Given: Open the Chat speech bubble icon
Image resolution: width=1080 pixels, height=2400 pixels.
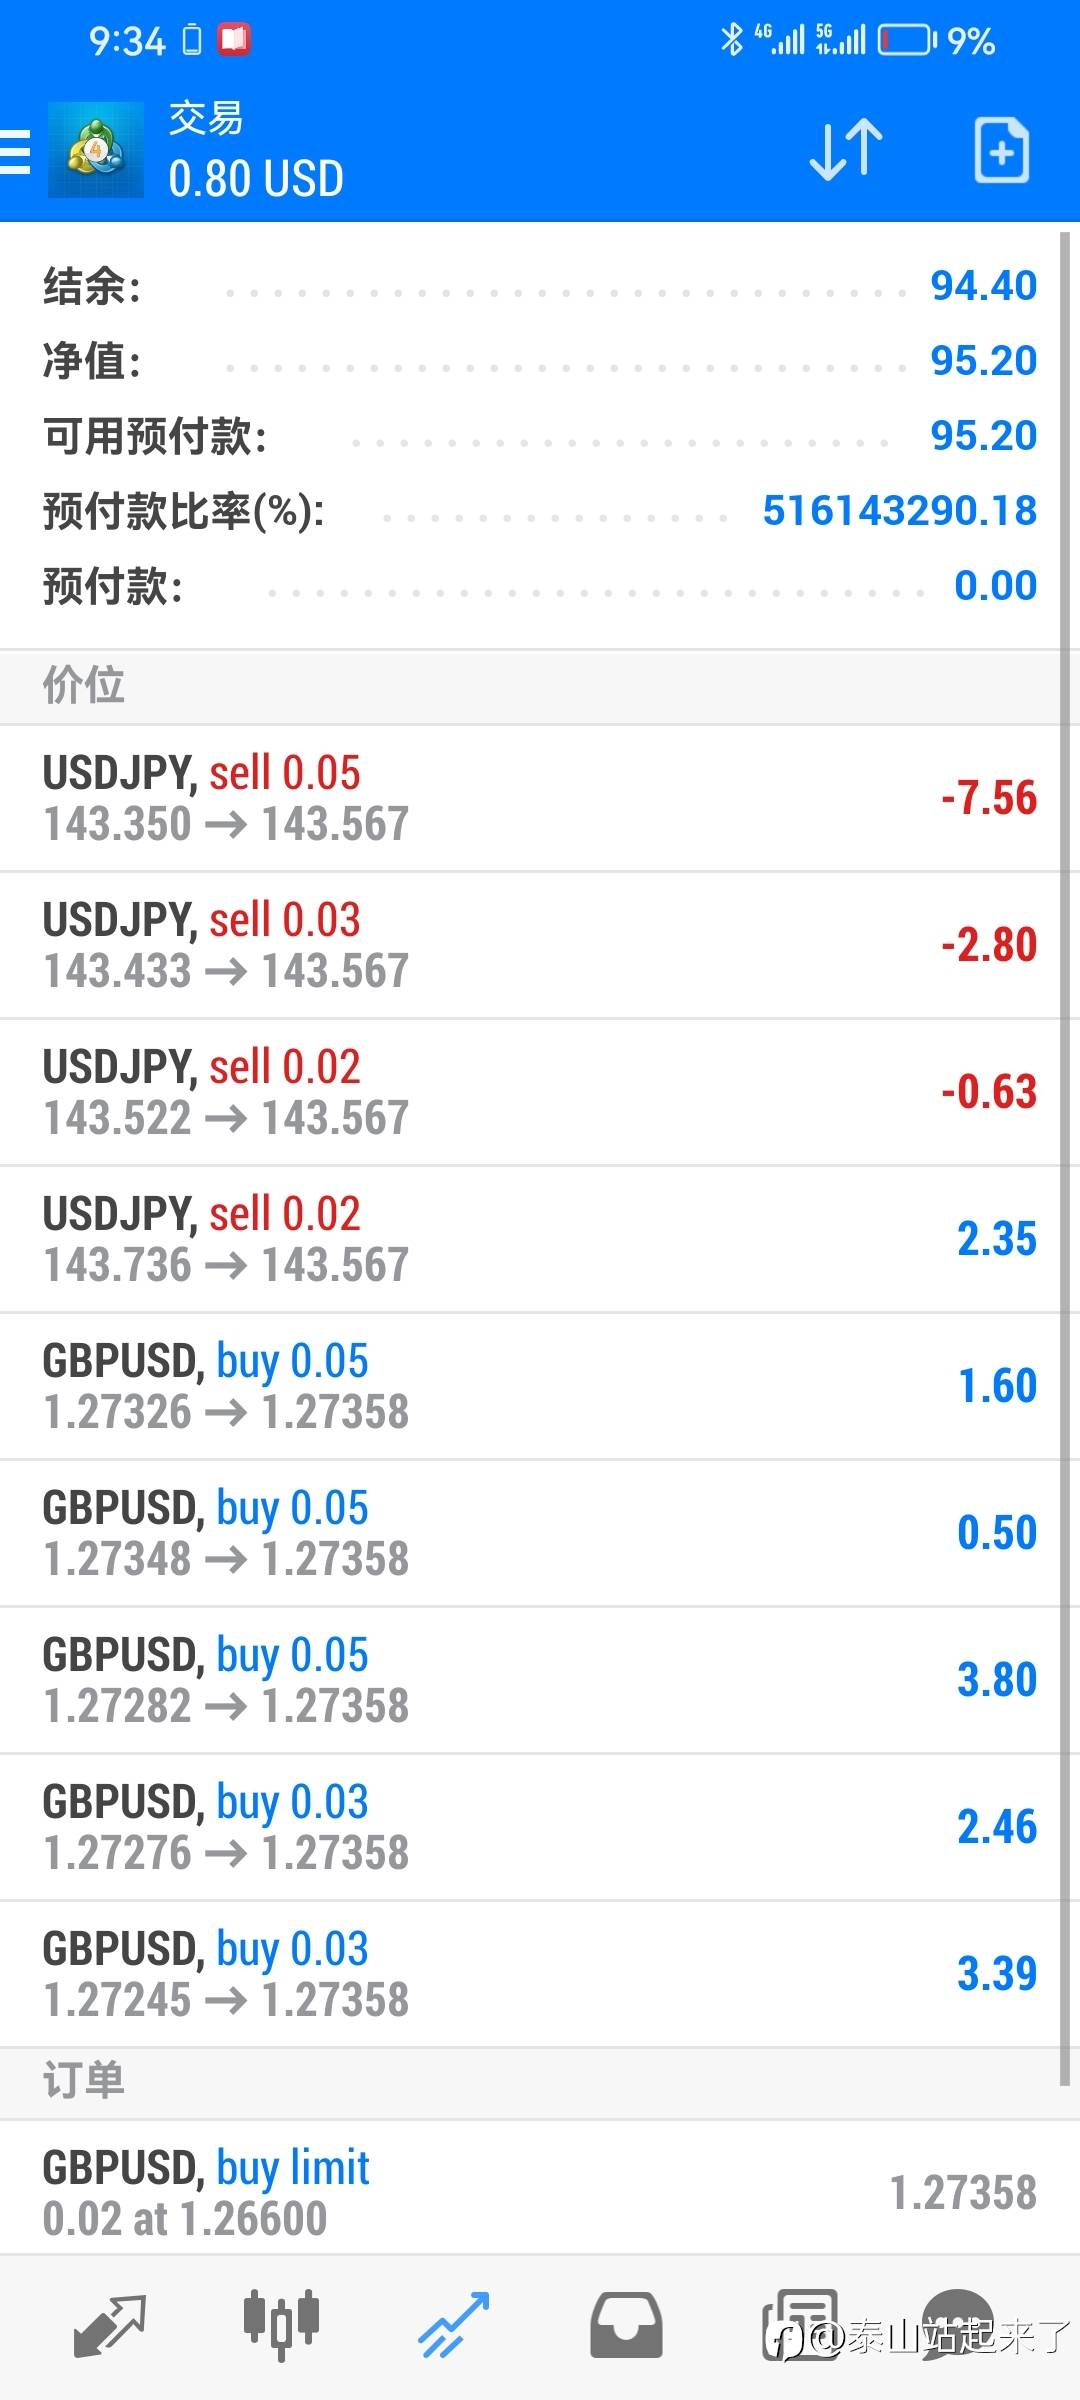Looking at the screenshot, I should pos(957,2322).
